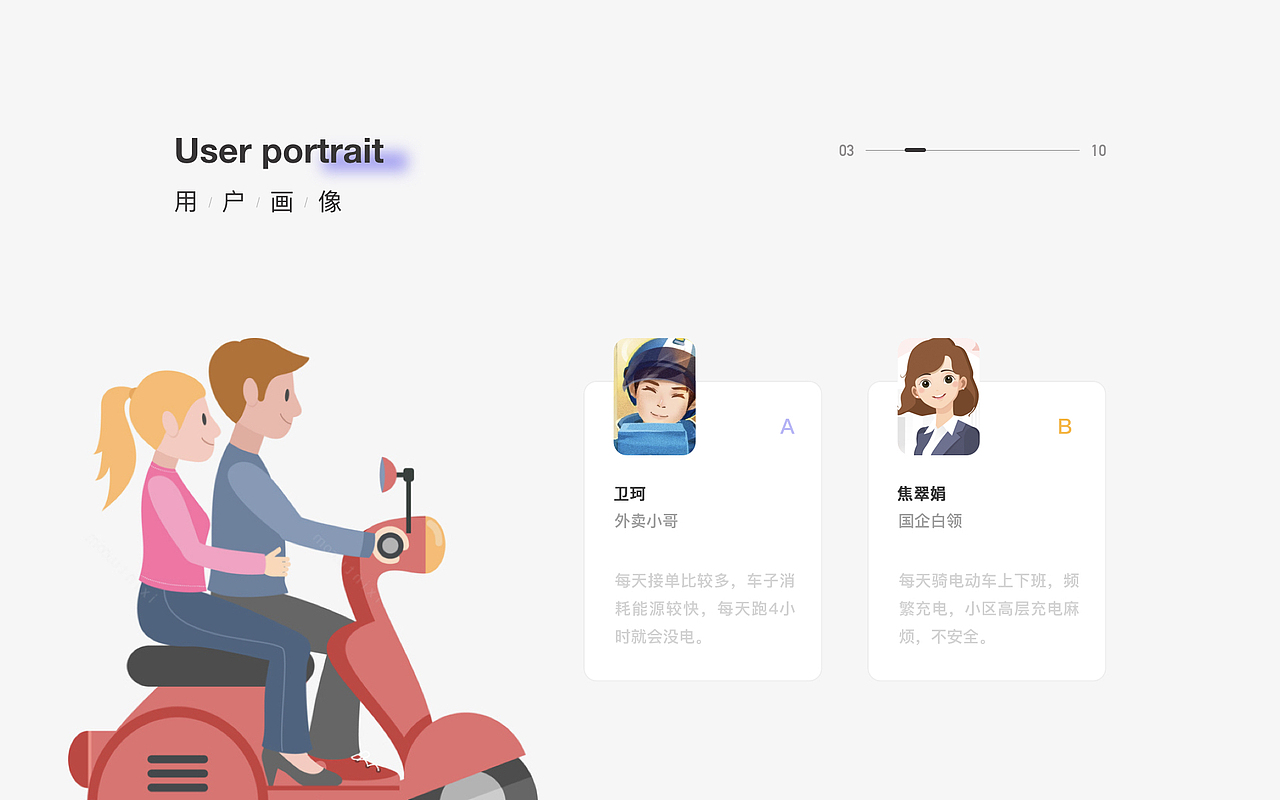Expand persona card B for 焦翠娟
Image resolution: width=1280 pixels, height=800 pixels.
click(986, 530)
